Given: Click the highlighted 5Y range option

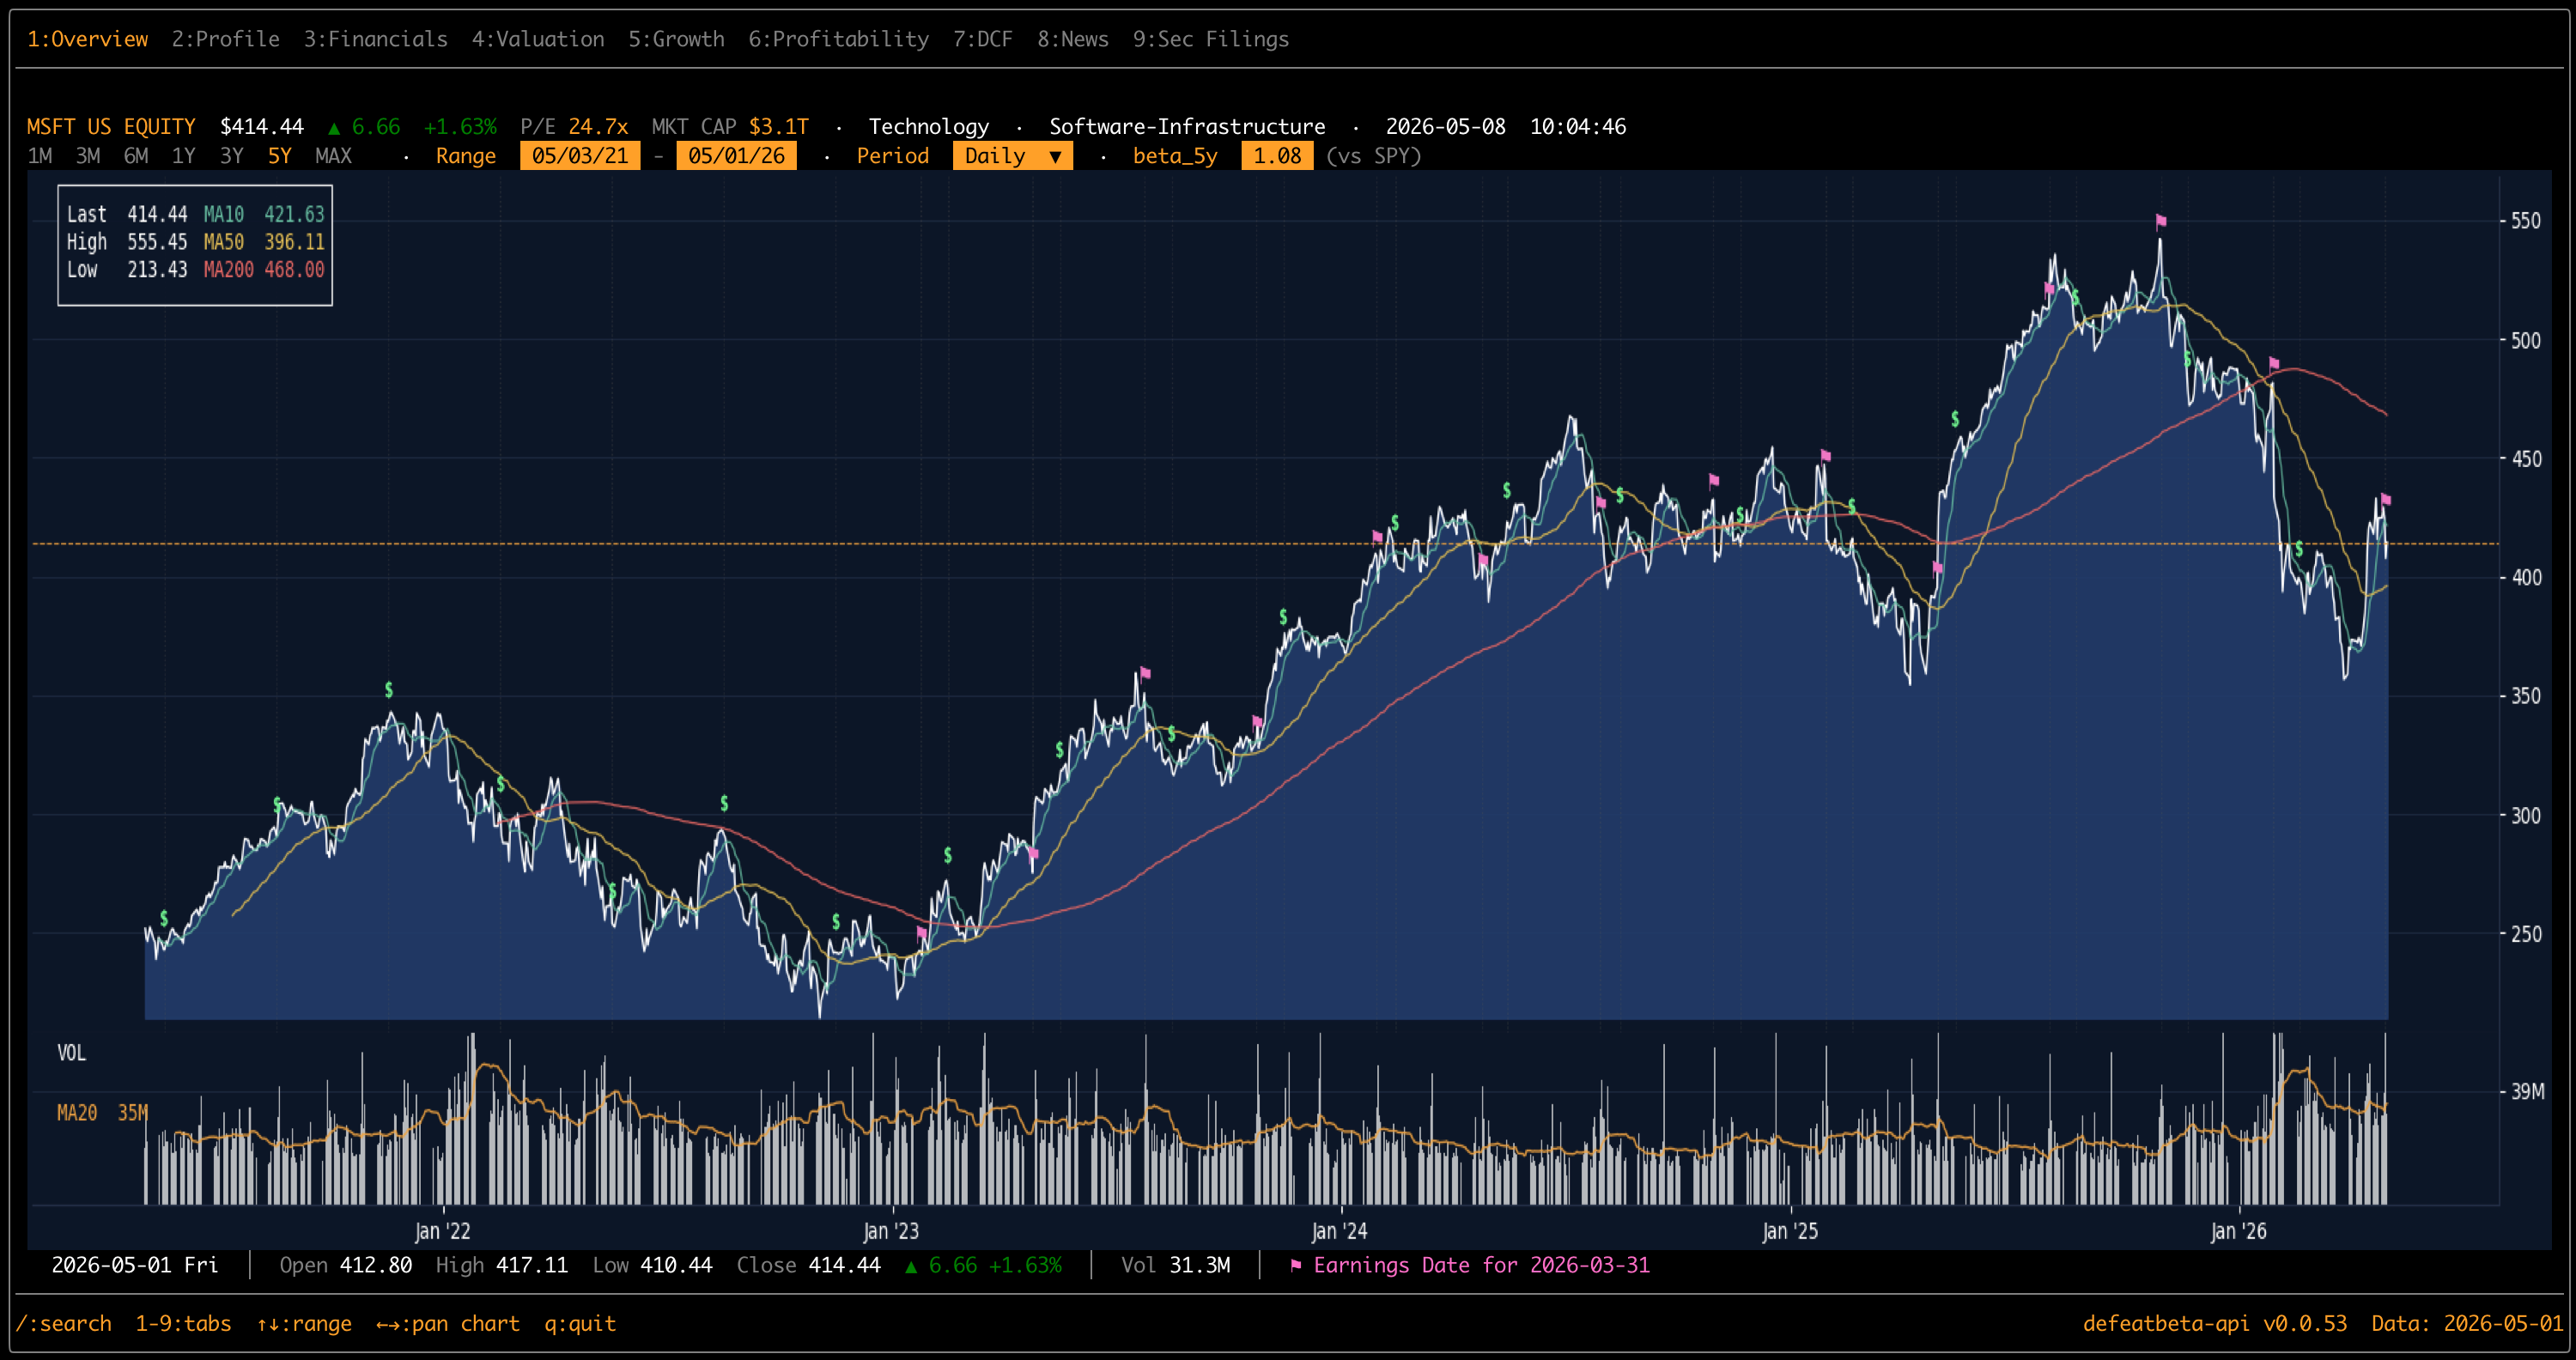Looking at the screenshot, I should 280,156.
